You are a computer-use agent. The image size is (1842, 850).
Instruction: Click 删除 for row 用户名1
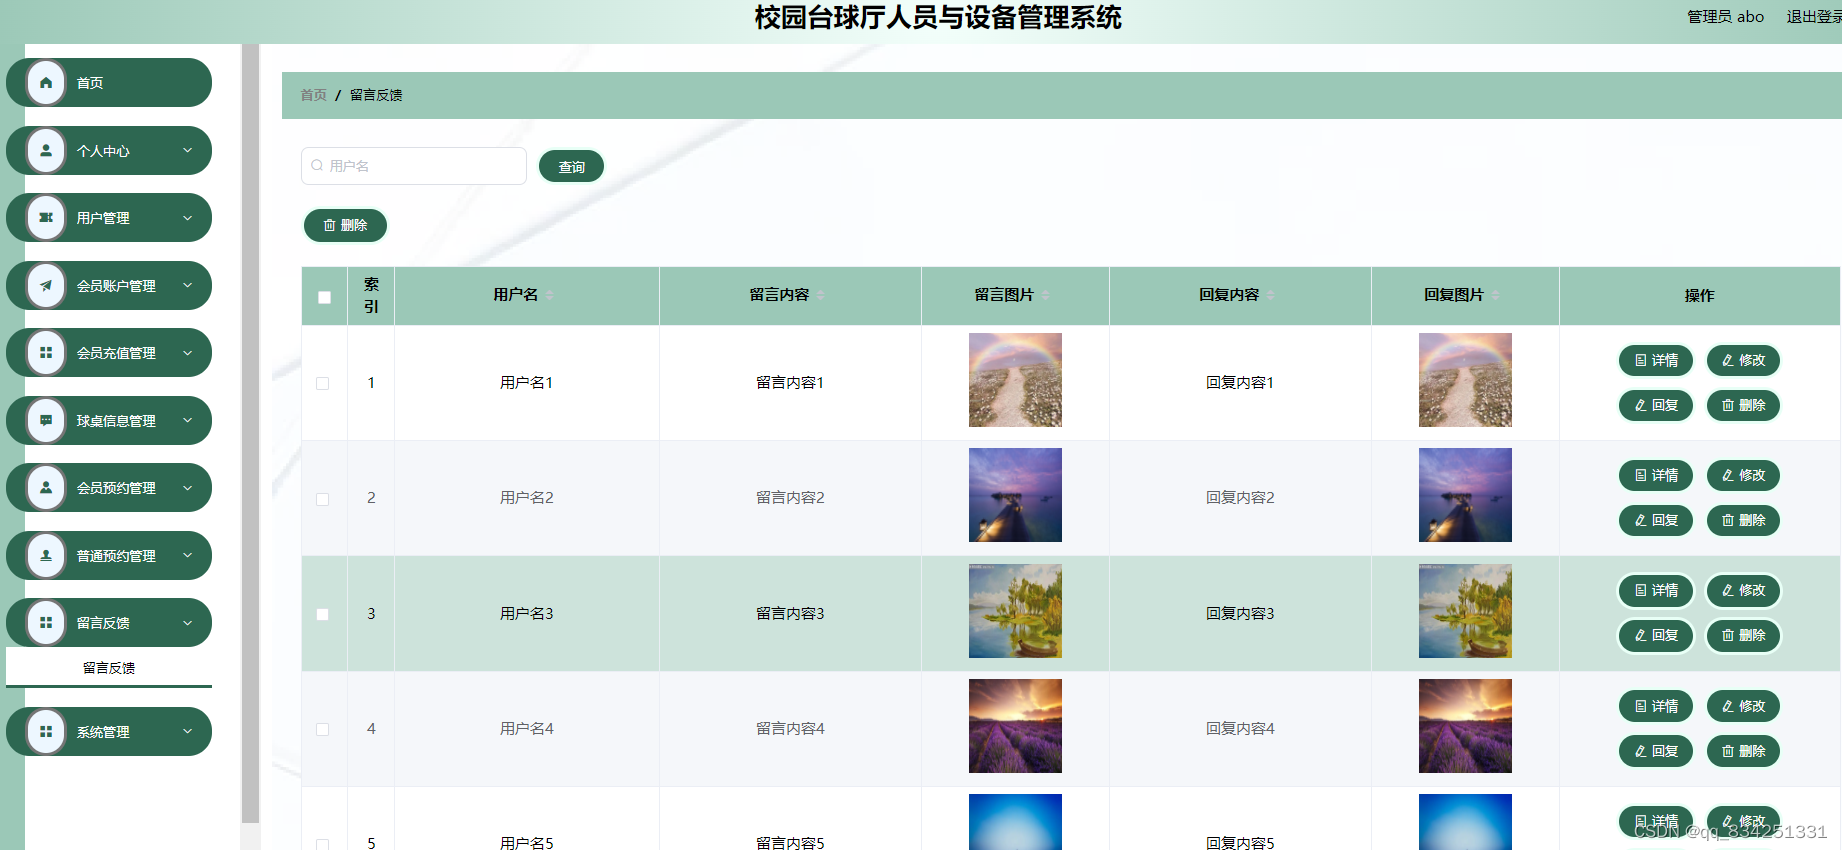pos(1743,405)
